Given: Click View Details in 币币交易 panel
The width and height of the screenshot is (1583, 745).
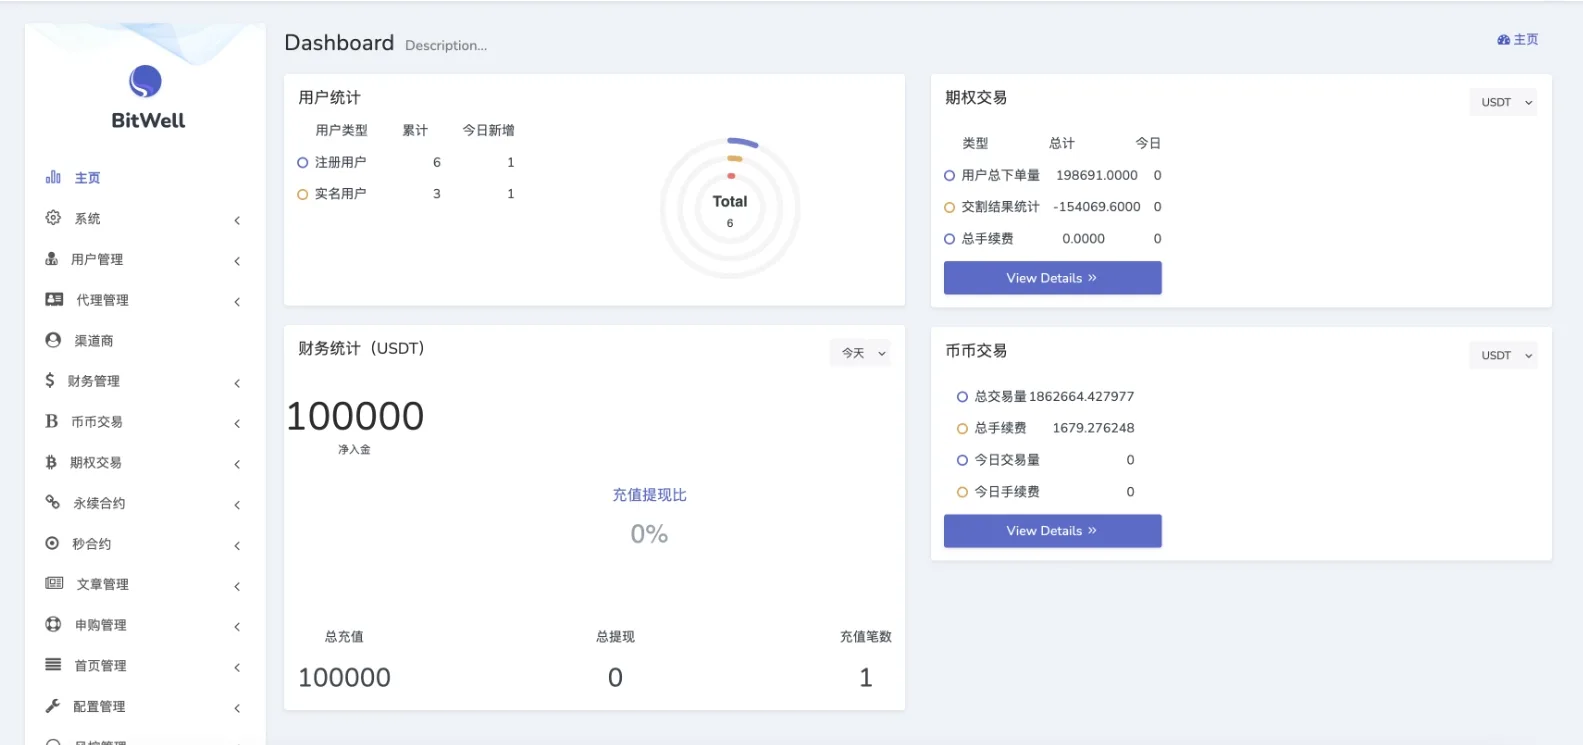Looking at the screenshot, I should click(1052, 531).
